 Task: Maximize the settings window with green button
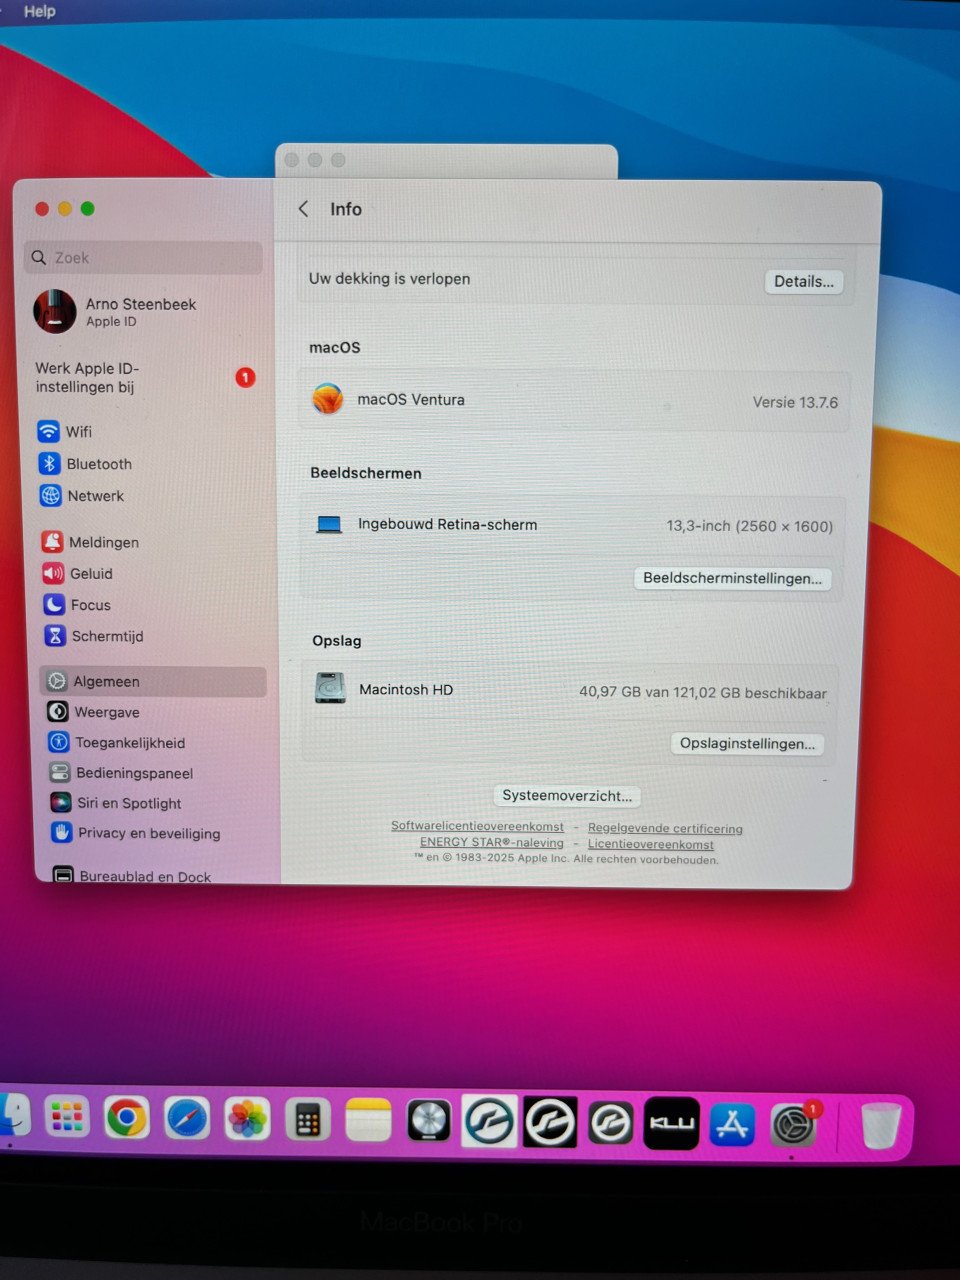[88, 209]
